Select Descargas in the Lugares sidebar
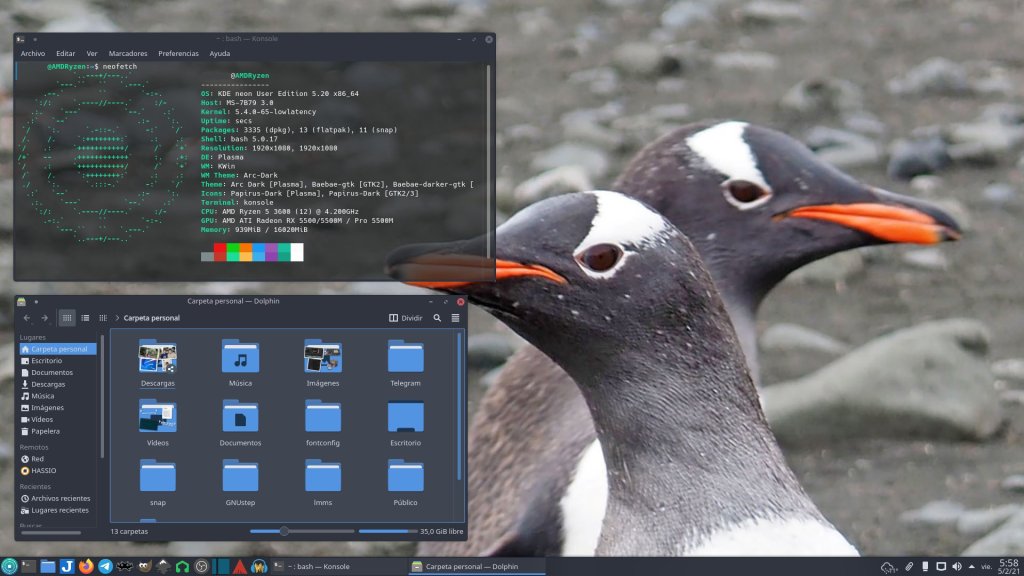 [48, 384]
